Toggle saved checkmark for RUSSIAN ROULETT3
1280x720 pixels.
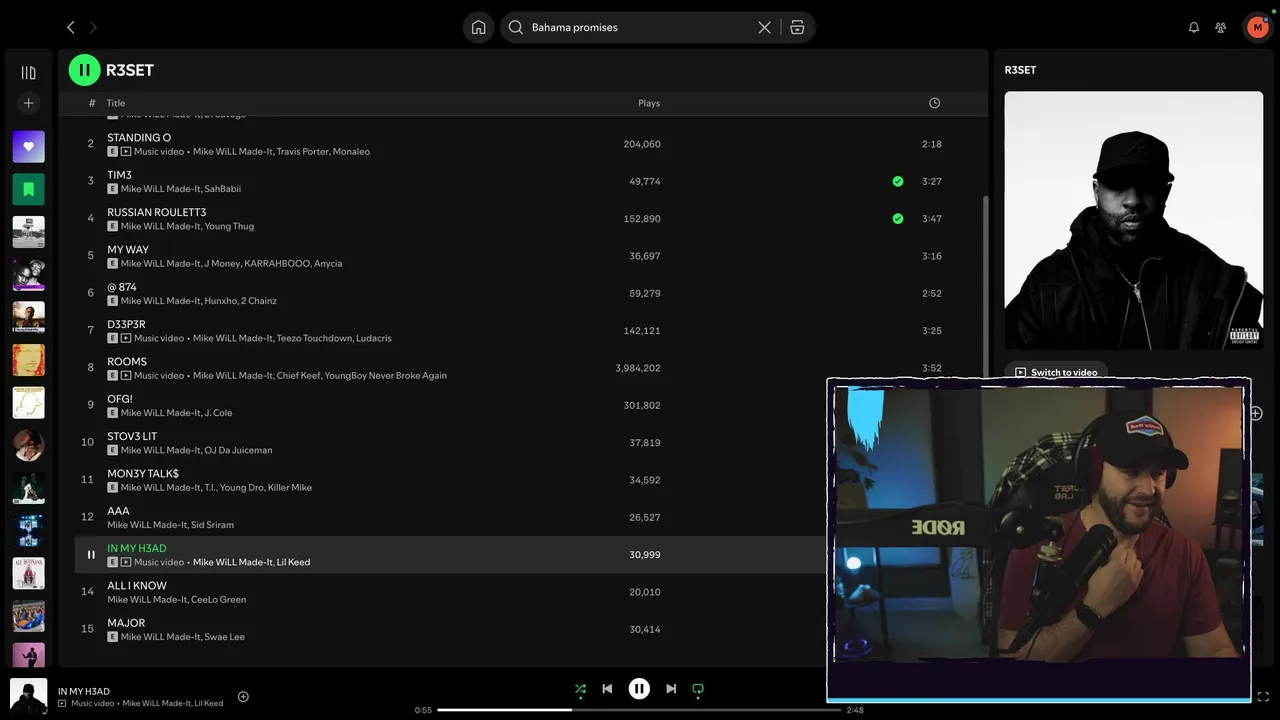(x=898, y=218)
